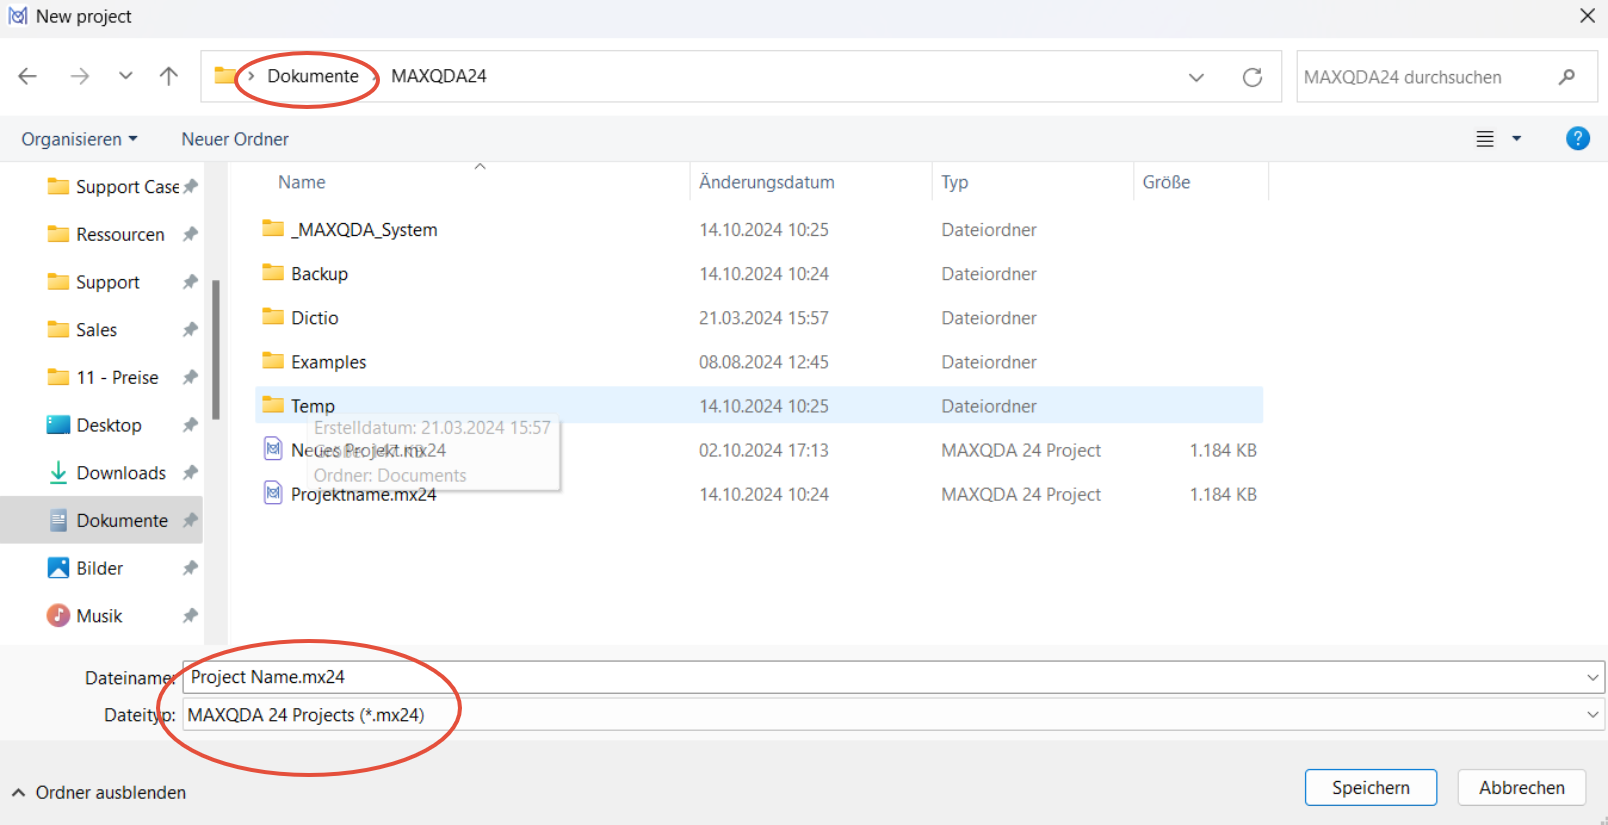Viewport: 1608px width, 825px height.
Task: Click pin icon next to Musik
Action: [190, 616]
